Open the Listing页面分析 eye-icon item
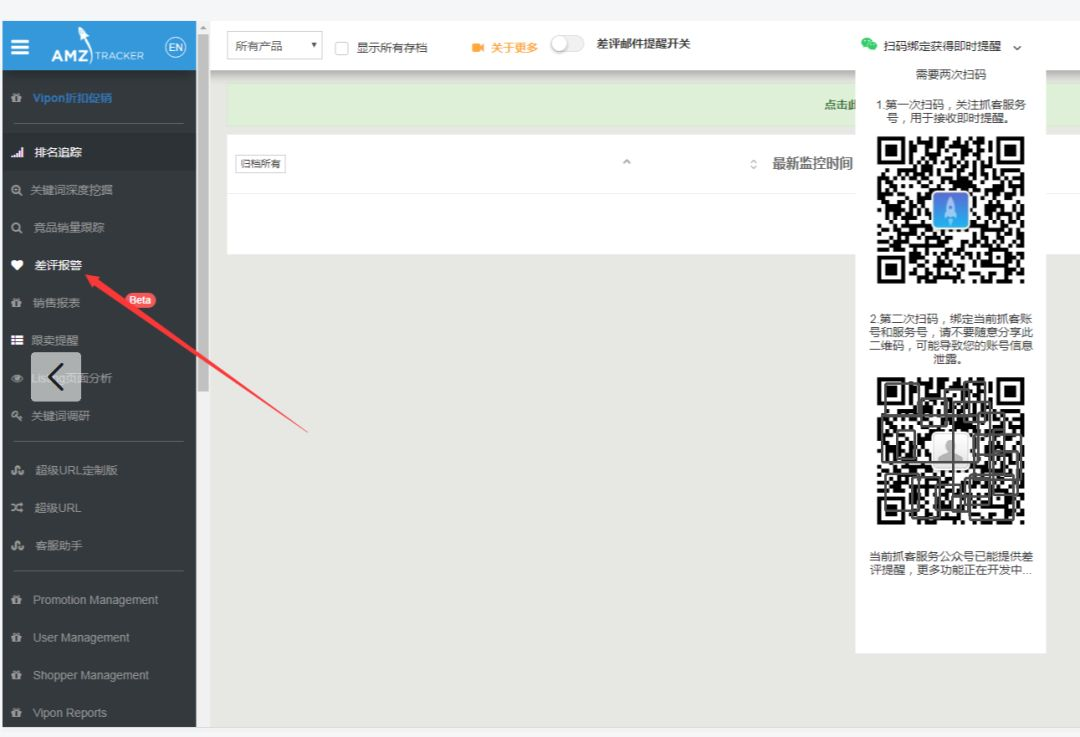Screen dimensions: 1080x737 point(71,378)
